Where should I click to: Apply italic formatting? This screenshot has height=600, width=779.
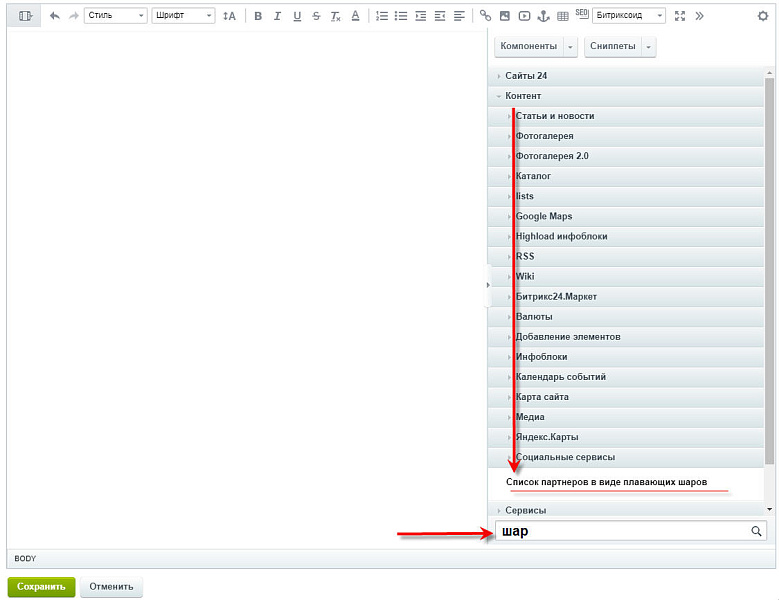pyautogui.click(x=277, y=16)
